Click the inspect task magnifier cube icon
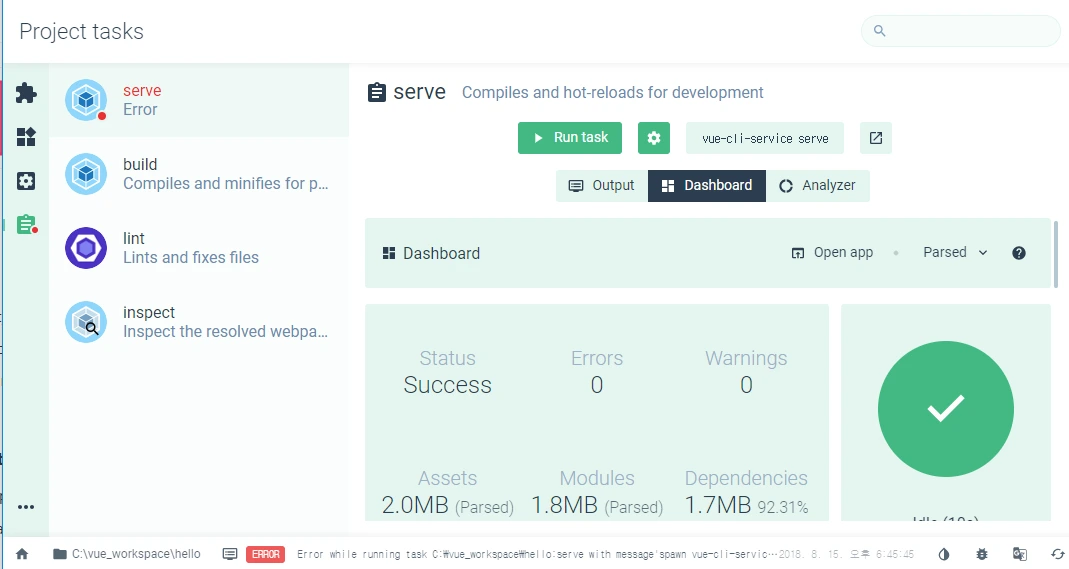 click(x=86, y=322)
